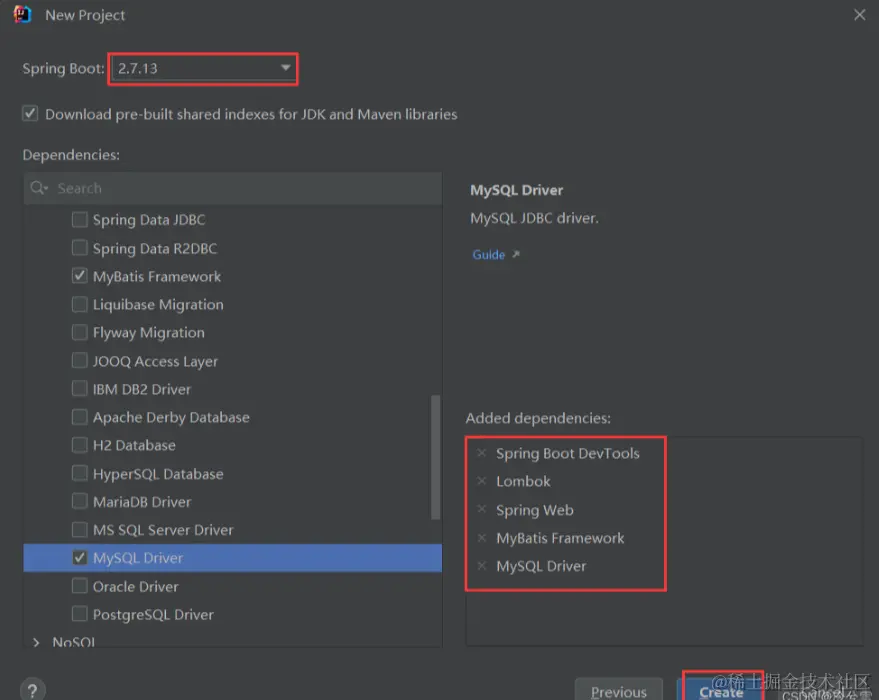Remove Spring Boot DevTools from added dependencies
This screenshot has height=700, width=879.
(481, 453)
